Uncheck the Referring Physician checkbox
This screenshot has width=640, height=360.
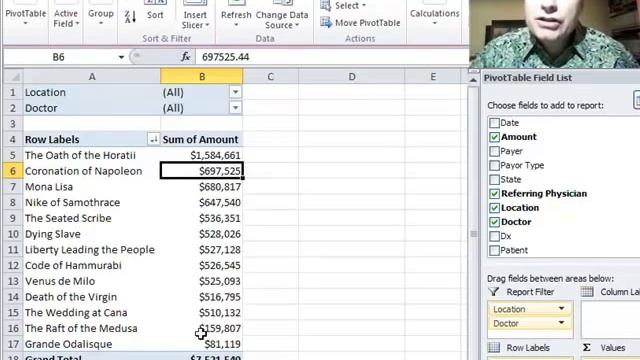[x=494, y=194]
